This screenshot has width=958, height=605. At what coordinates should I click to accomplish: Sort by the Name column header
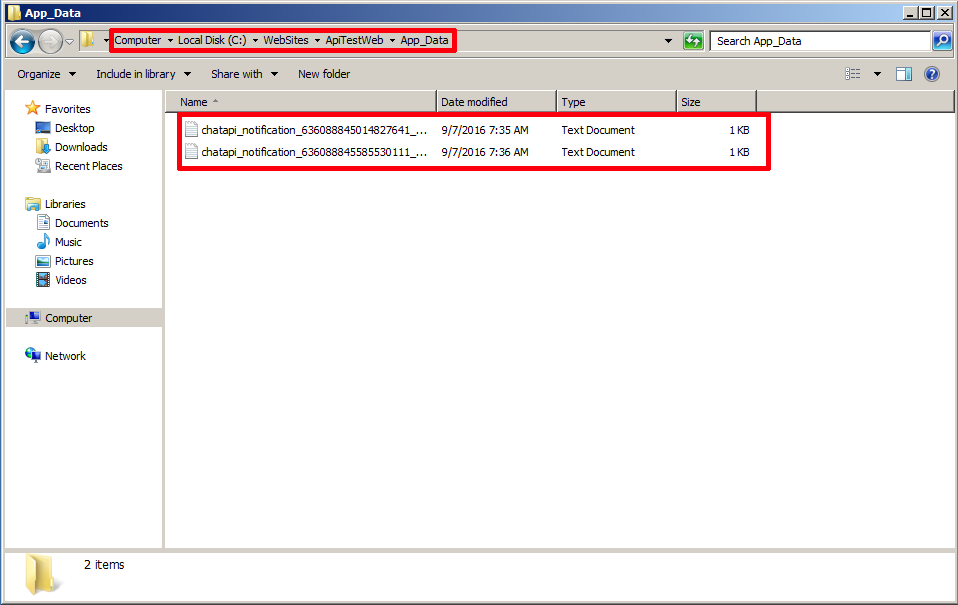[x=301, y=102]
